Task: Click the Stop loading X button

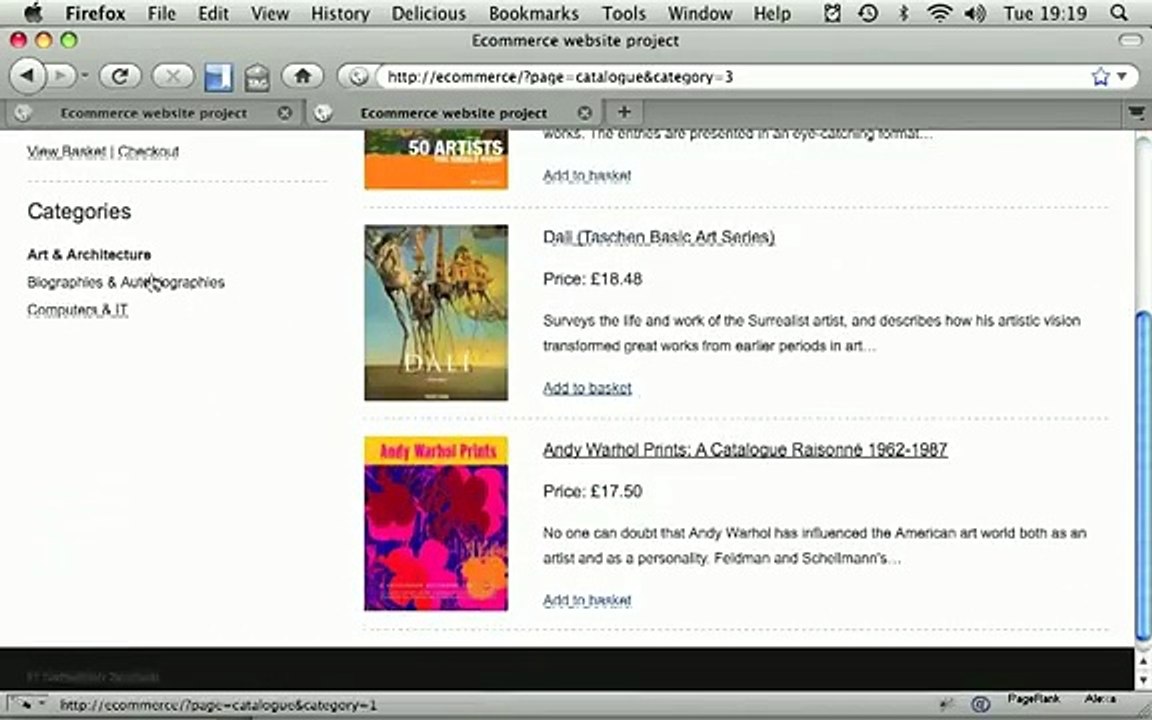Action: (173, 76)
